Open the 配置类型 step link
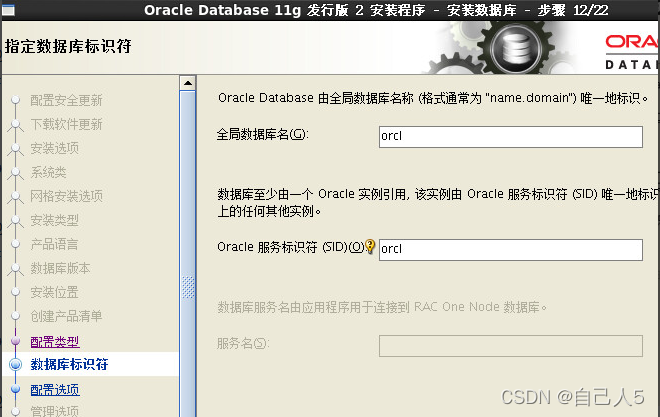Screen dimensions: 660x417 pos(55,342)
